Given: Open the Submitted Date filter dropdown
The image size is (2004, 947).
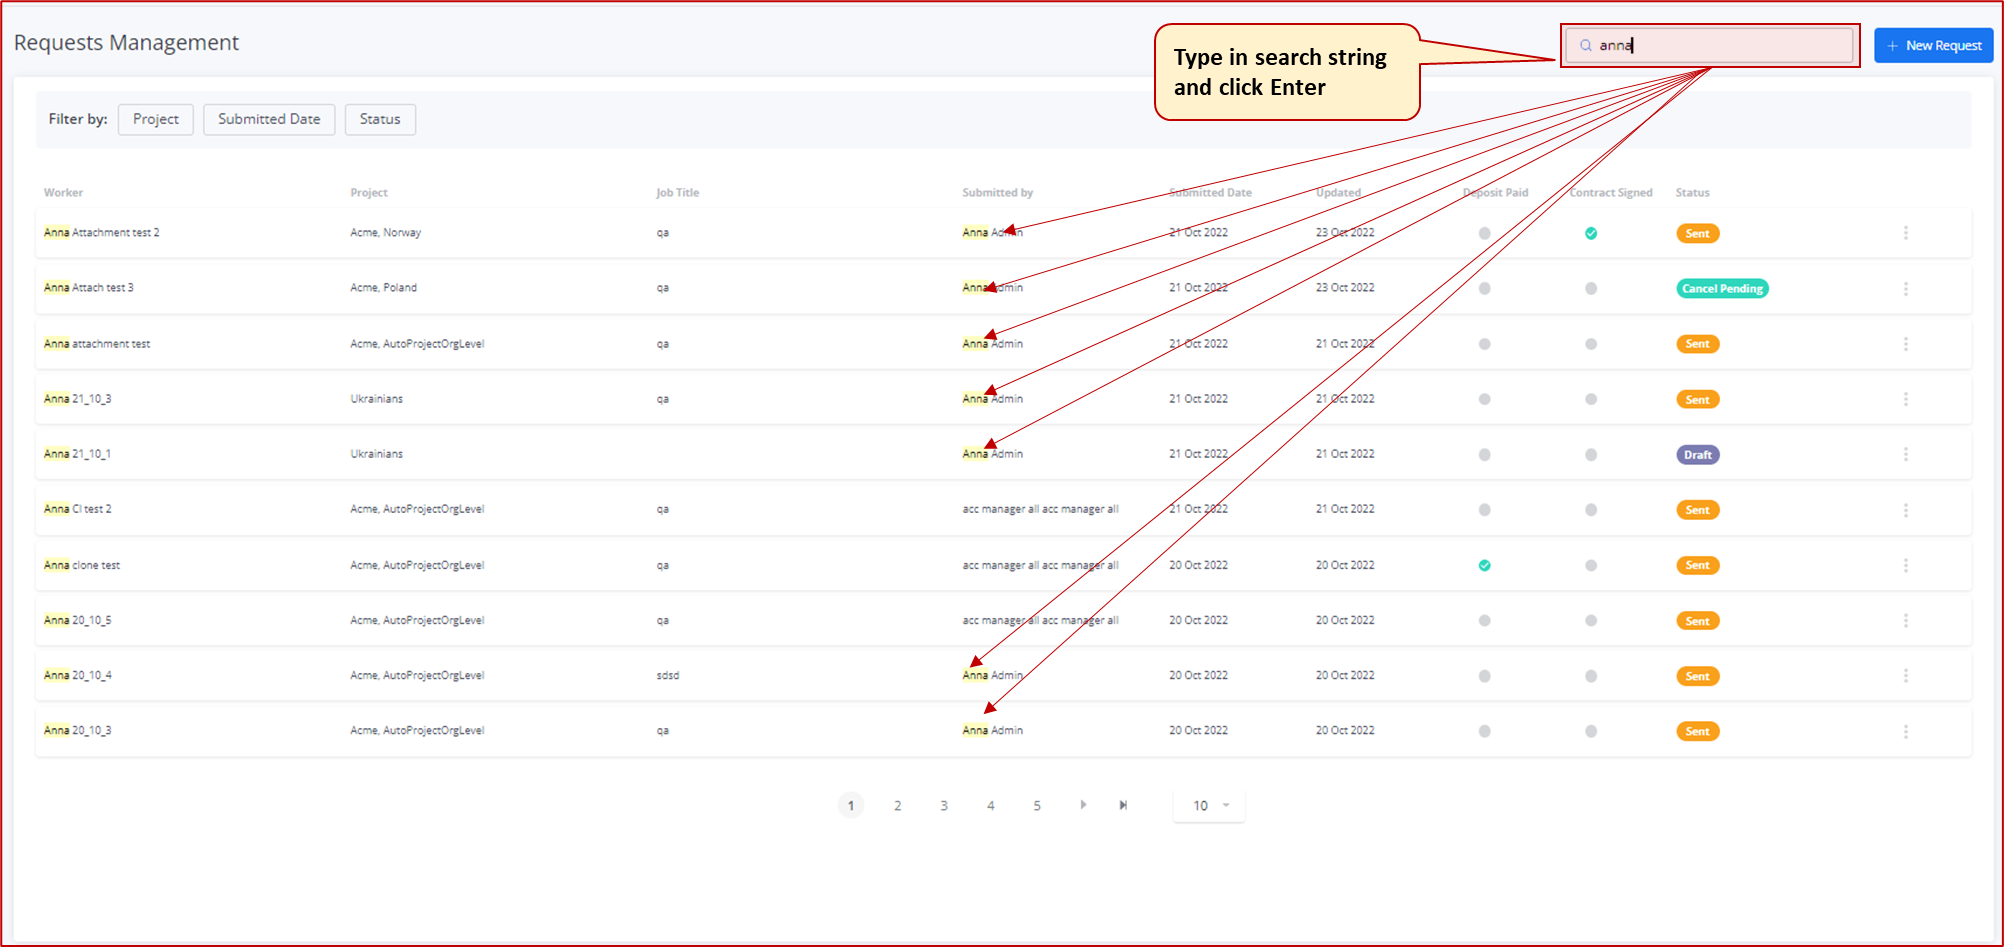Looking at the screenshot, I should click(268, 119).
